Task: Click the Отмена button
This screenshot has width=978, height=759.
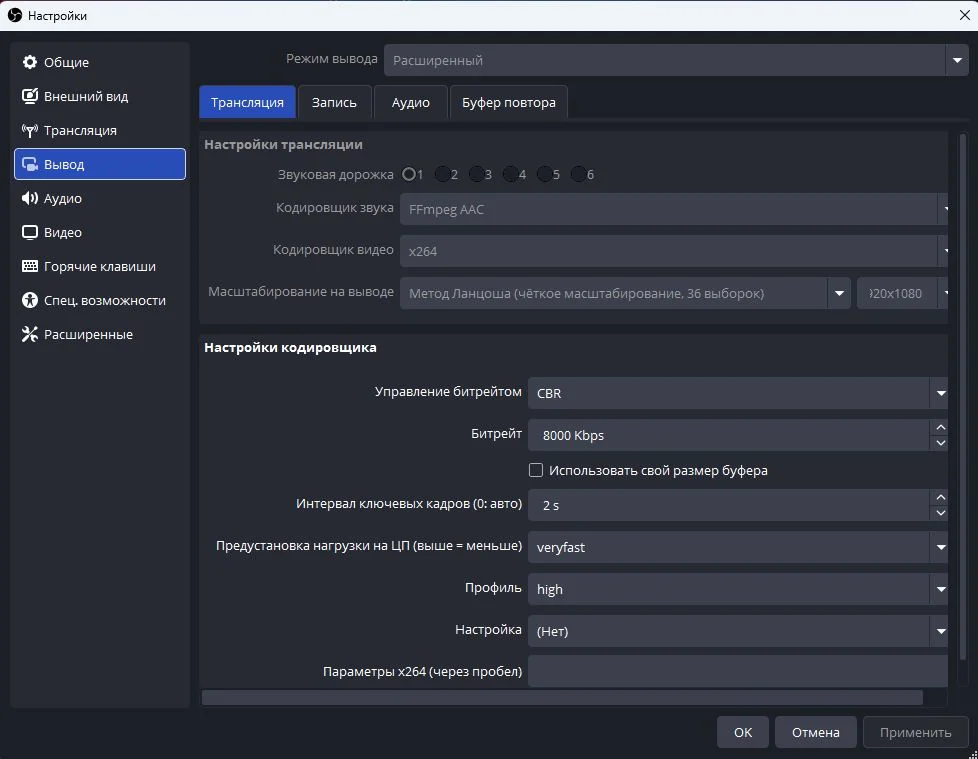Action: tap(816, 732)
